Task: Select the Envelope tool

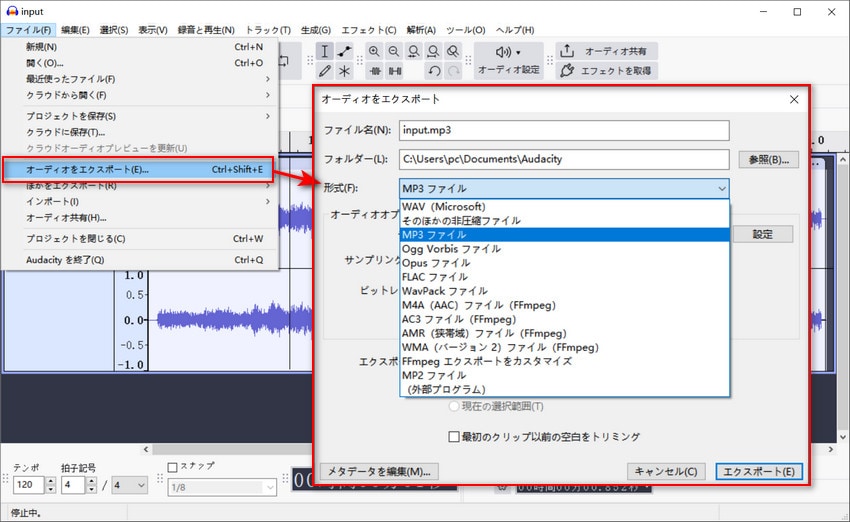Action: [344, 51]
